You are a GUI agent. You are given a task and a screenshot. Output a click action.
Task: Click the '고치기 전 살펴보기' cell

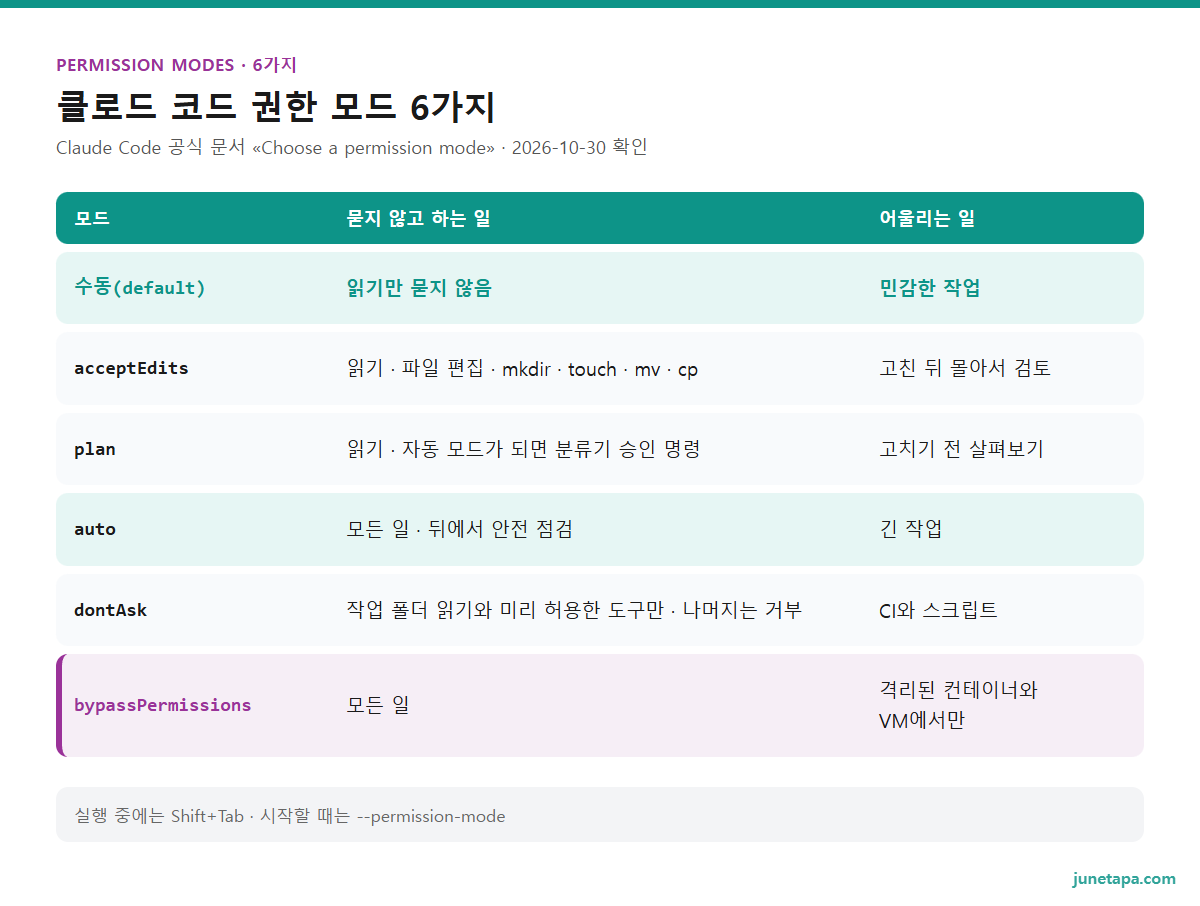[x=961, y=449]
